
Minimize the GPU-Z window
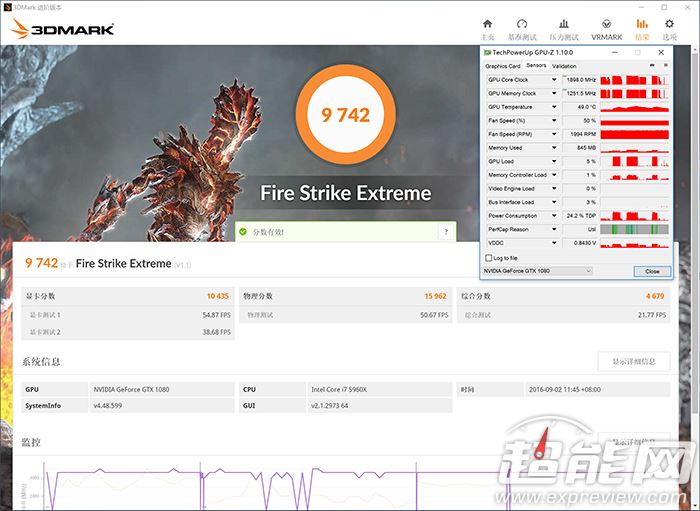point(615,53)
